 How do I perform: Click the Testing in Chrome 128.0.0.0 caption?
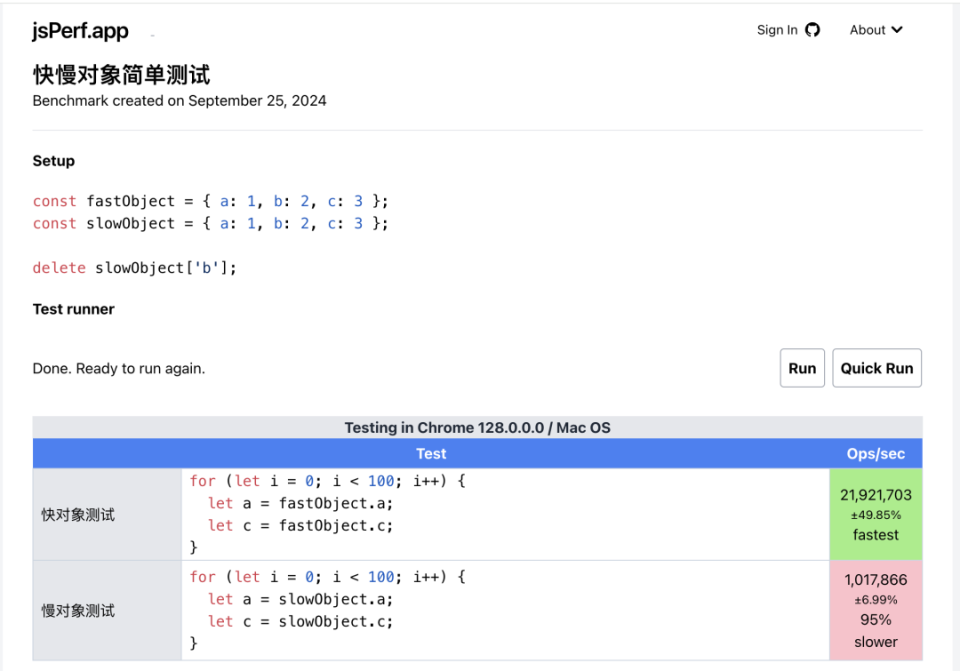tap(477, 428)
